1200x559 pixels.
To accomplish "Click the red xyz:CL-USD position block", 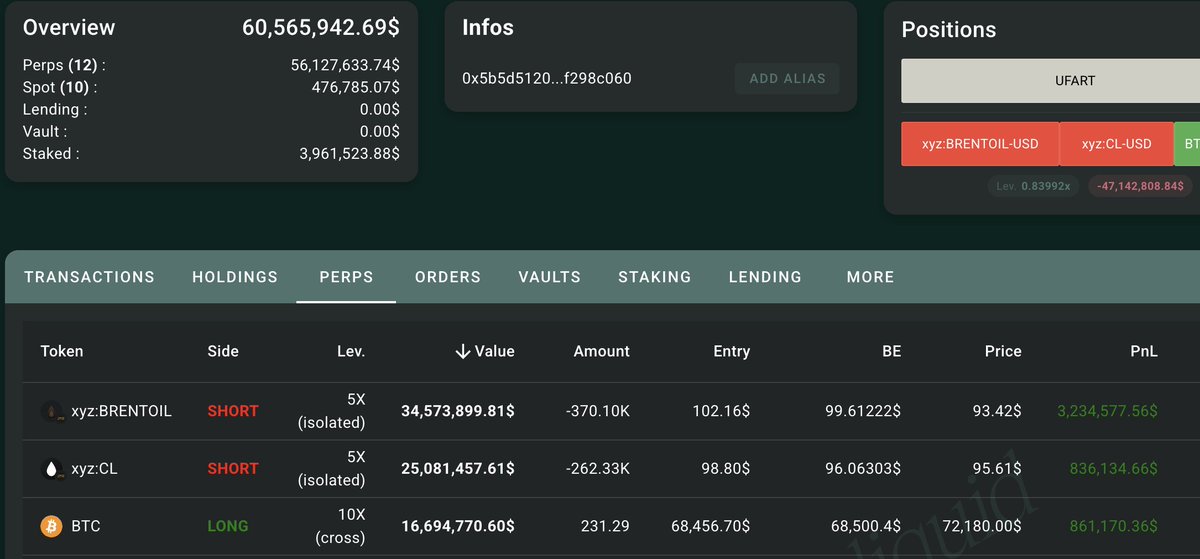I will (1116, 144).
